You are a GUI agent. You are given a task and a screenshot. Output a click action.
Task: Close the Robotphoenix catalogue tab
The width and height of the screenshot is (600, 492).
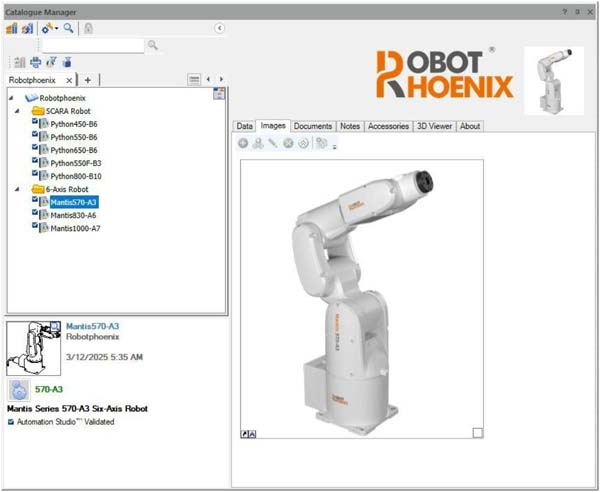pyautogui.click(x=69, y=80)
